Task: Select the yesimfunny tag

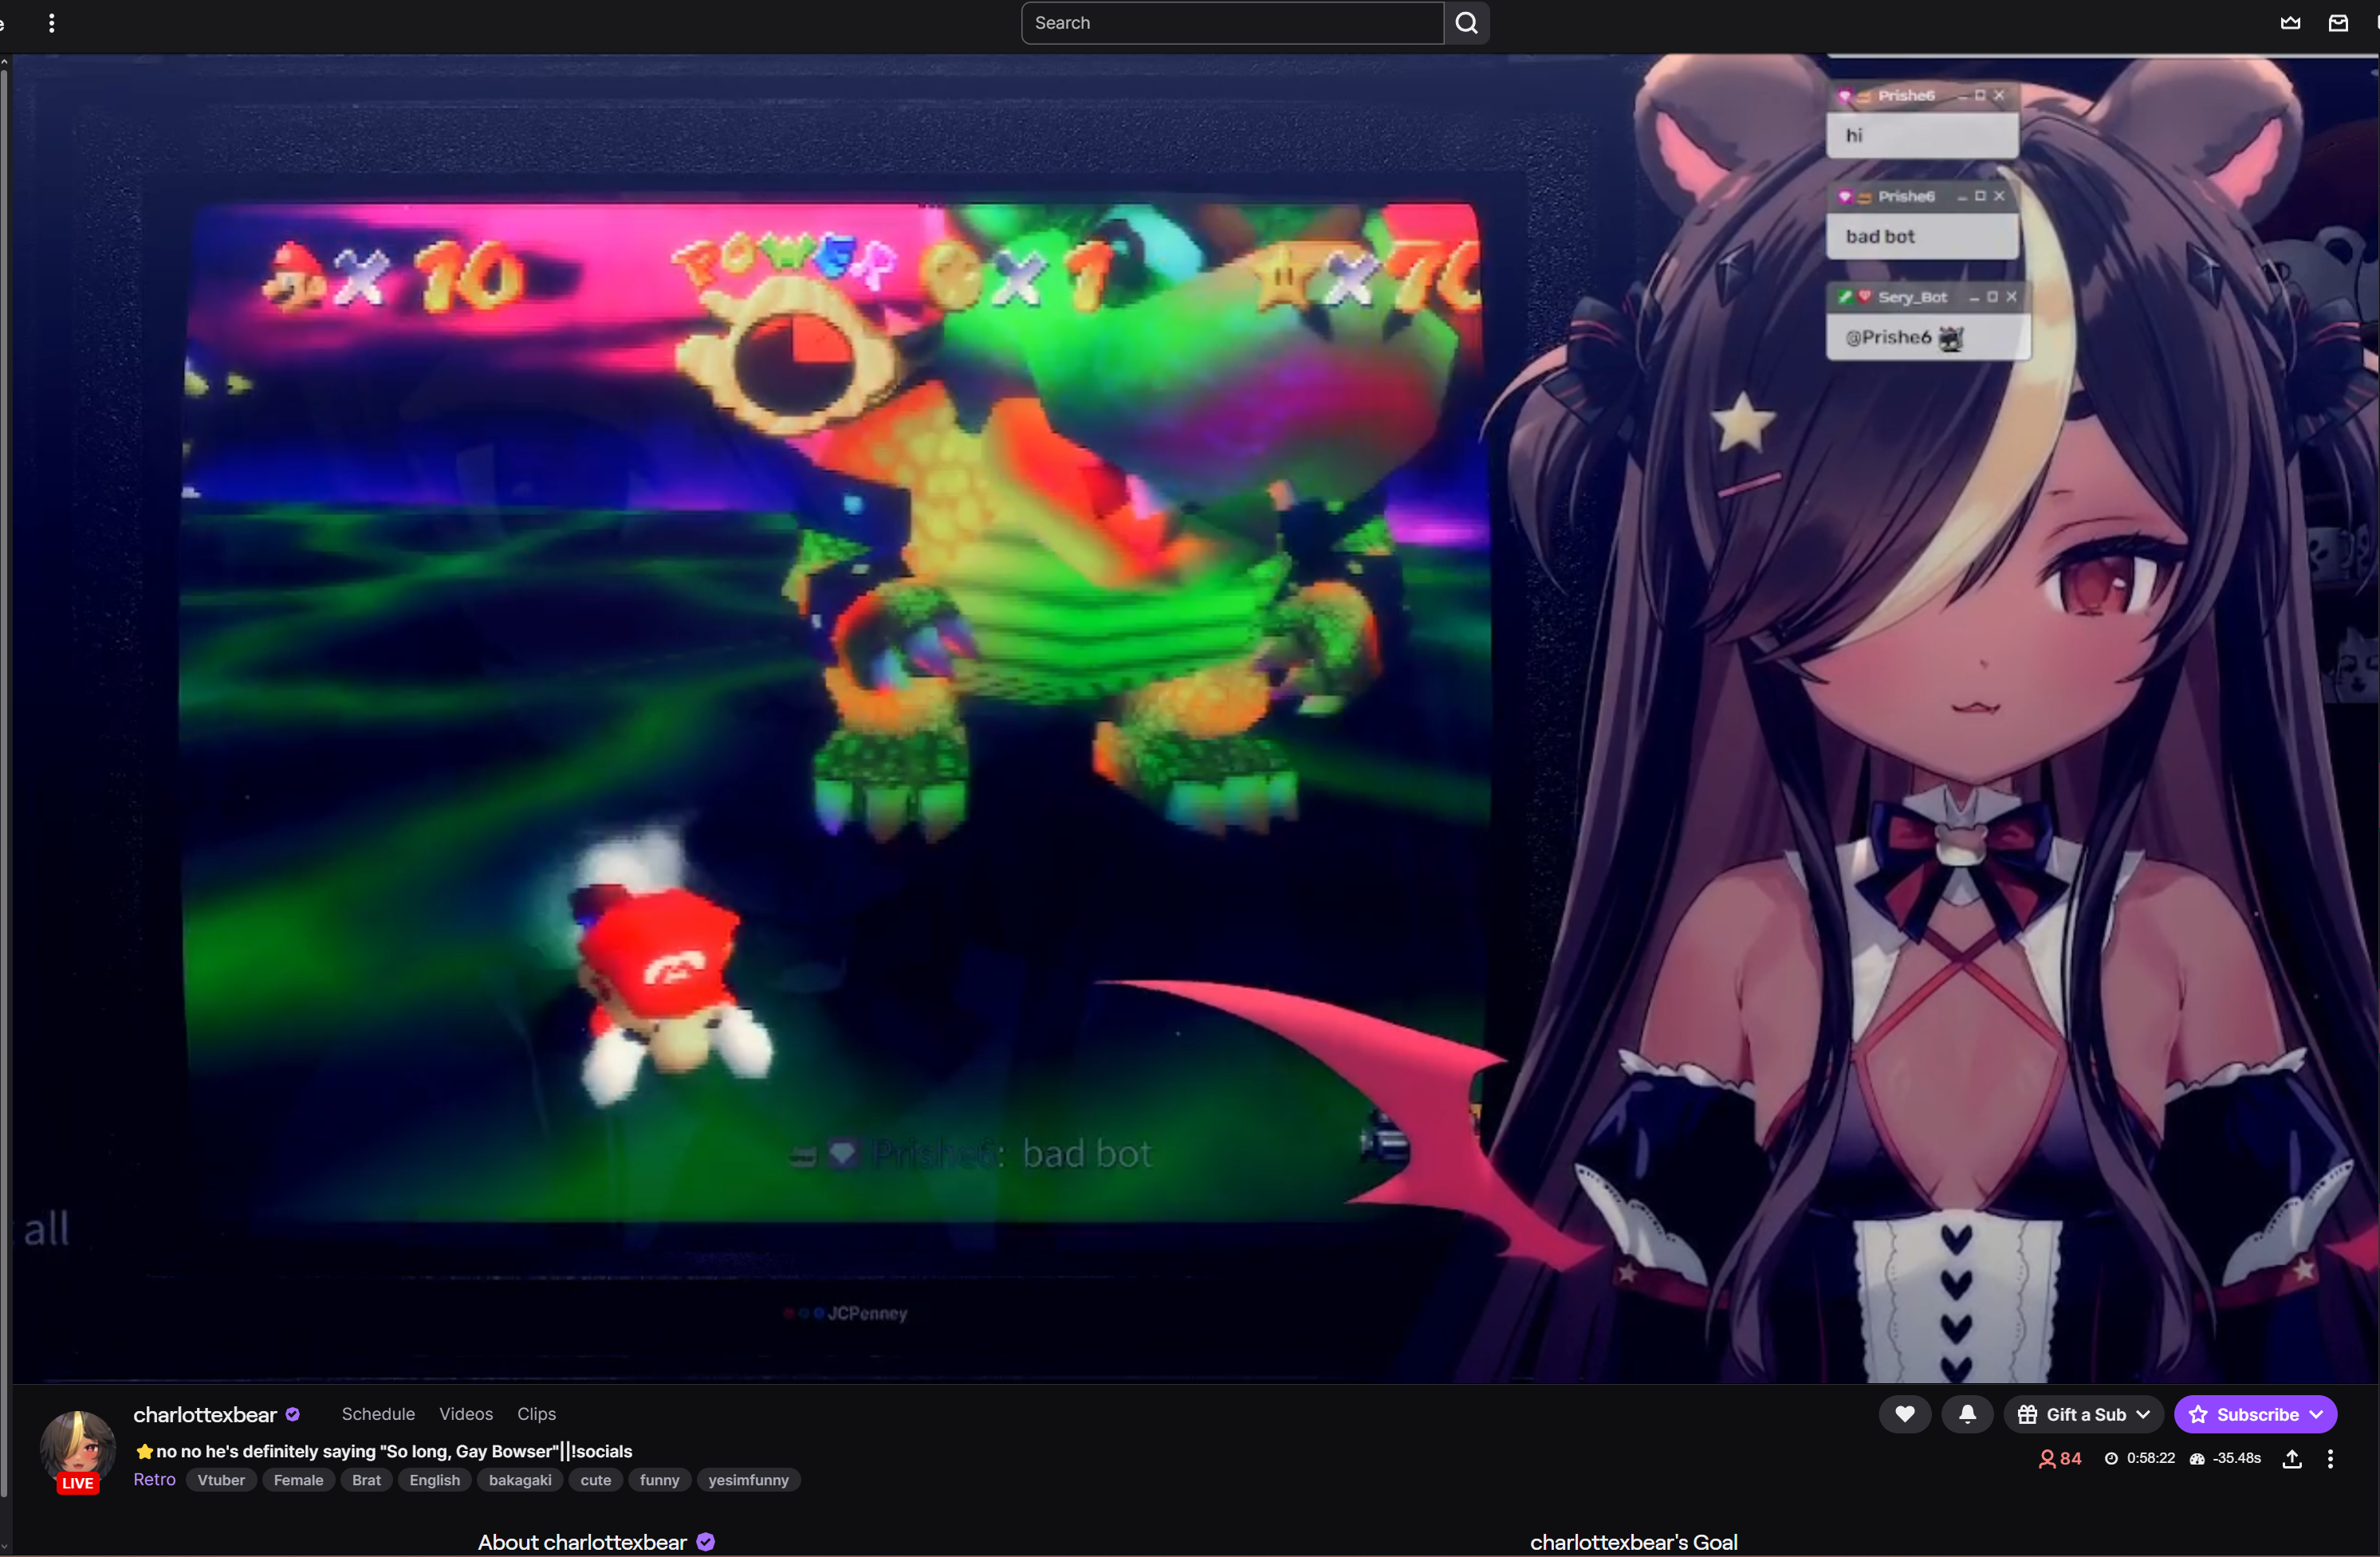Action: [748, 1480]
